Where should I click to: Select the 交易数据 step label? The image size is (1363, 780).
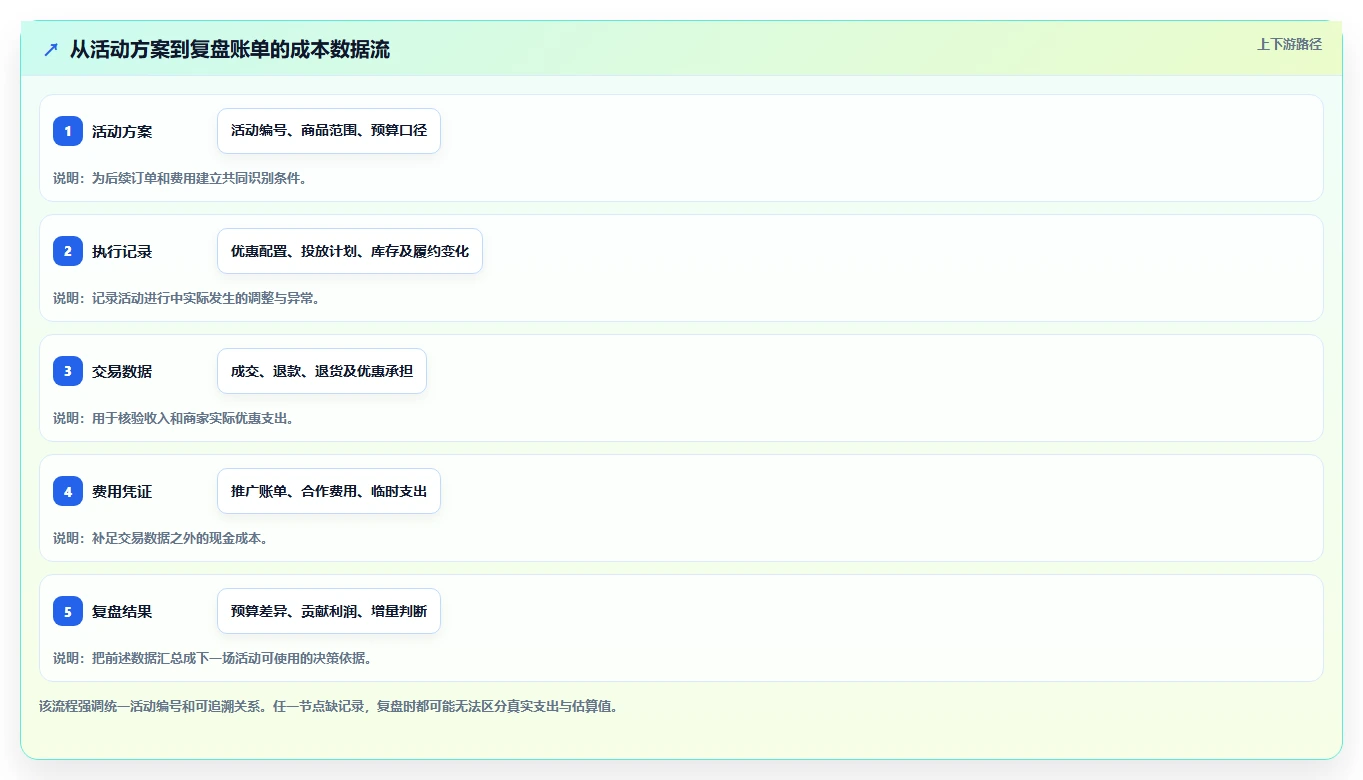click(x=122, y=371)
